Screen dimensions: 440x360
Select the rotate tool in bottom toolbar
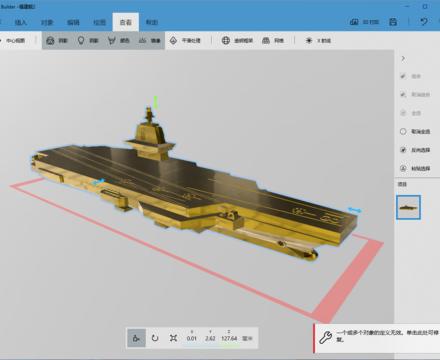155,338
